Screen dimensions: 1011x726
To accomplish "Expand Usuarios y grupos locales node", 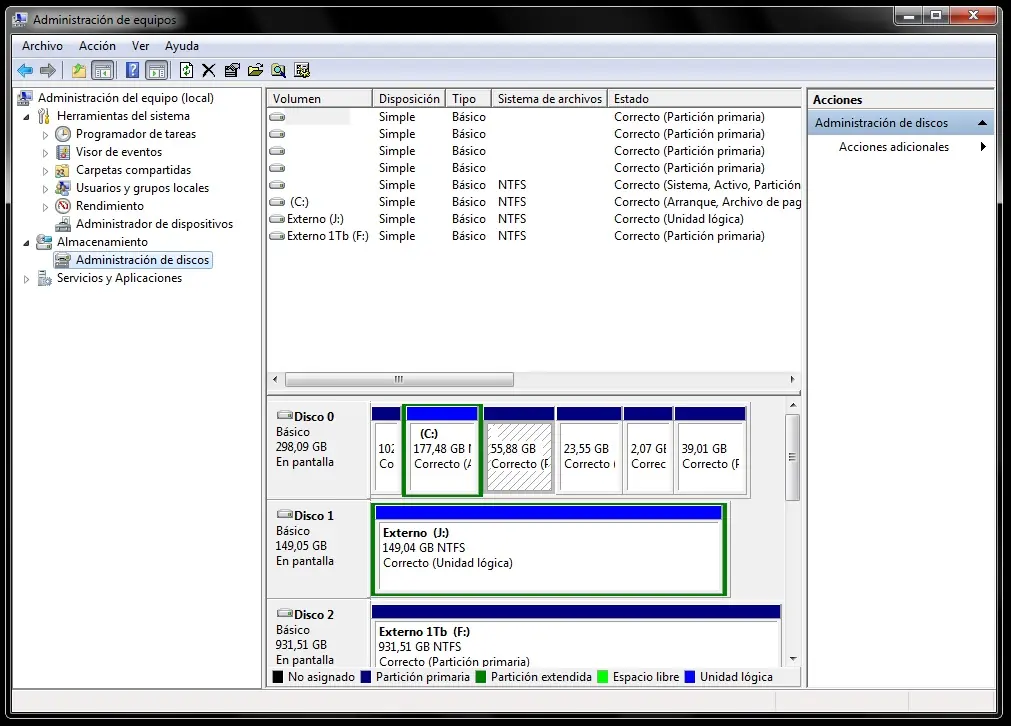I will [x=45, y=190].
